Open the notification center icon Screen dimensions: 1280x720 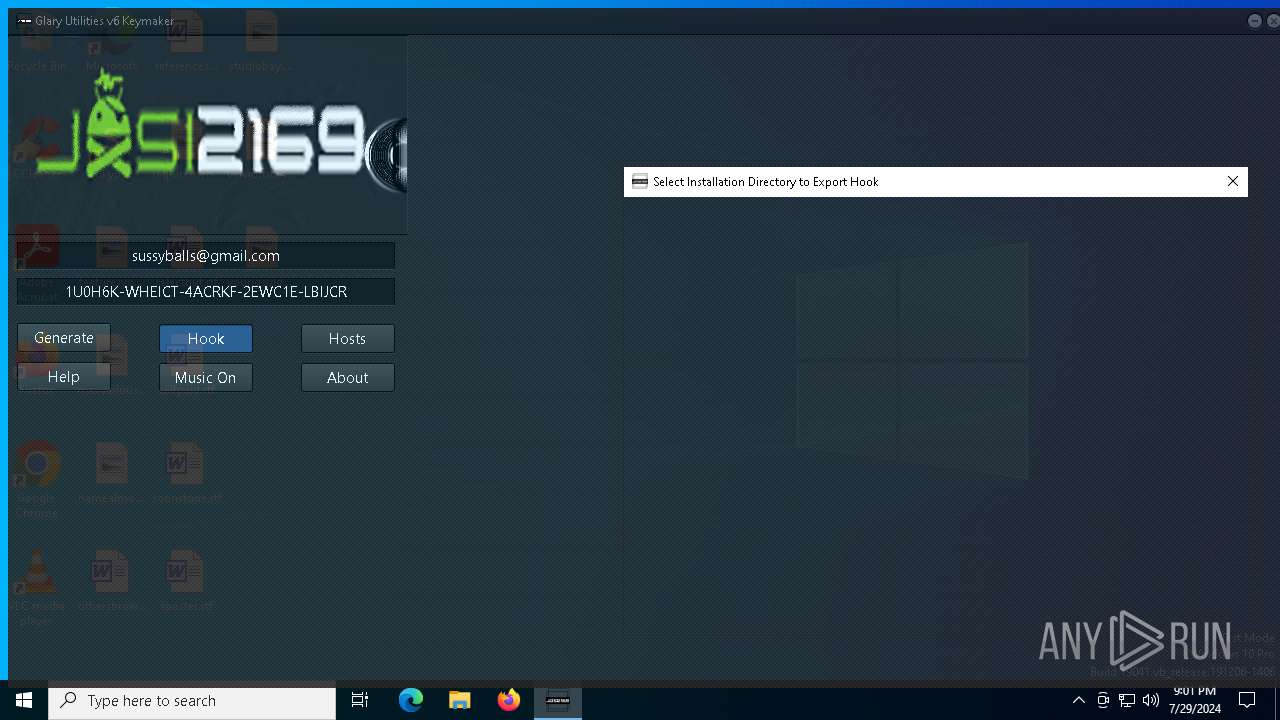(x=1247, y=701)
